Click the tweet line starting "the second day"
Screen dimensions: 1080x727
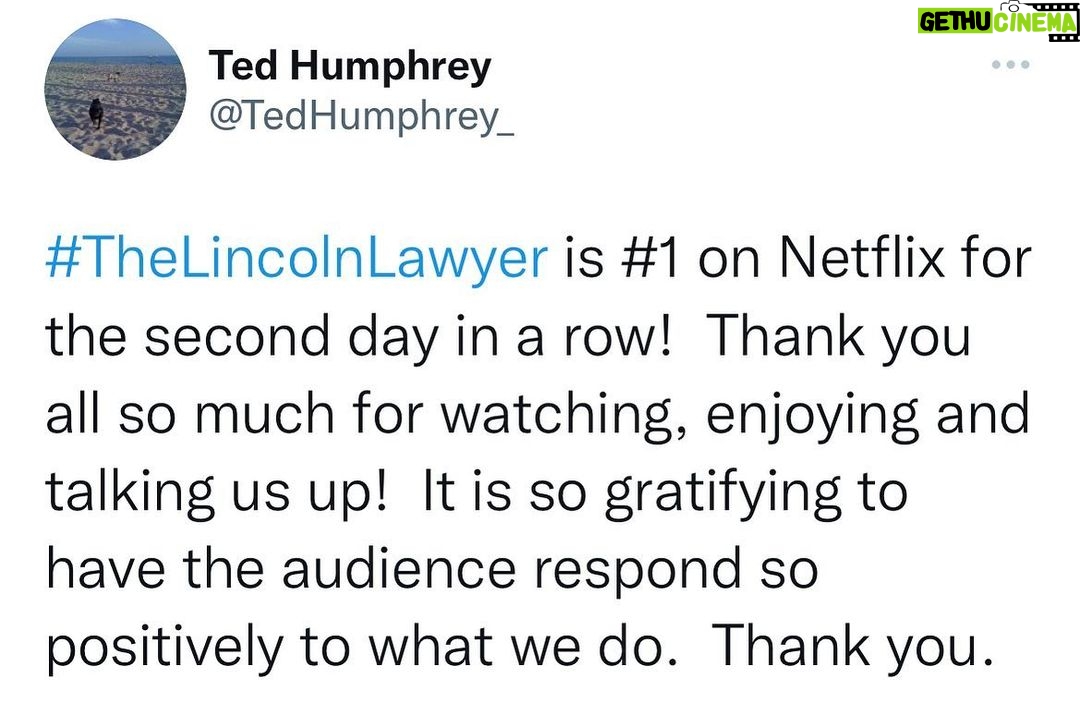[x=508, y=338]
